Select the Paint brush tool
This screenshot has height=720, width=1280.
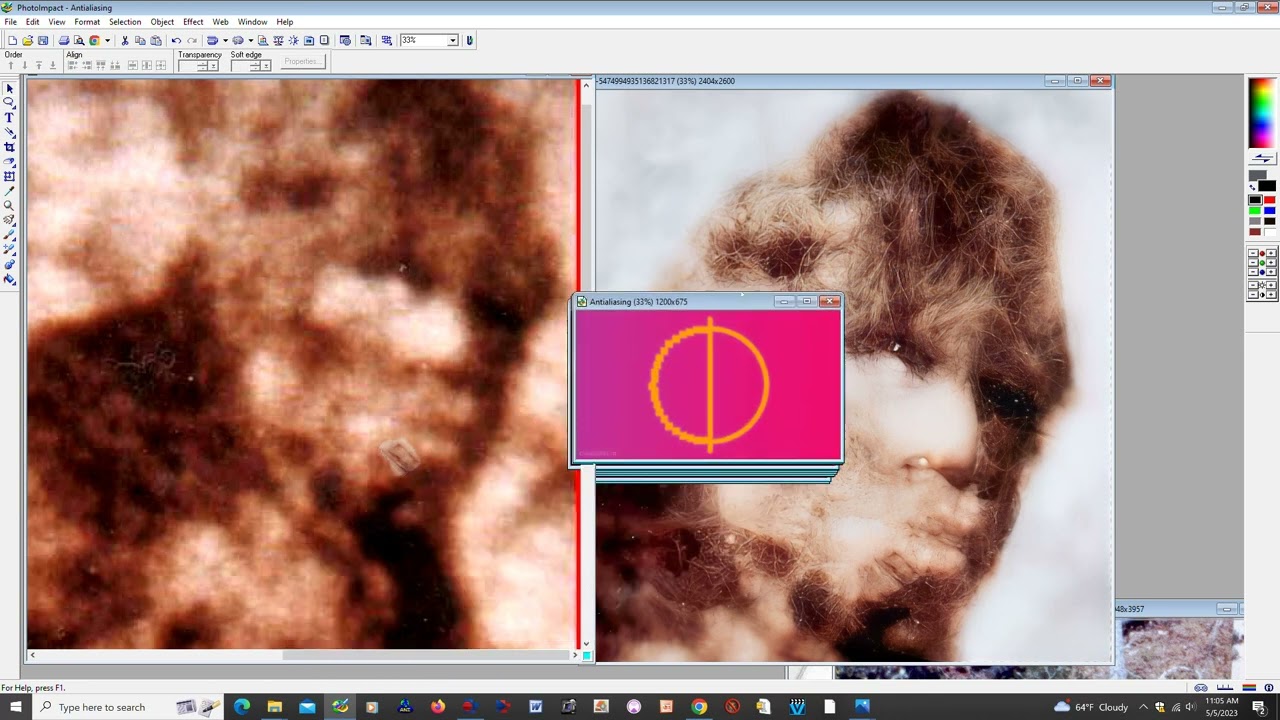pos(10,235)
